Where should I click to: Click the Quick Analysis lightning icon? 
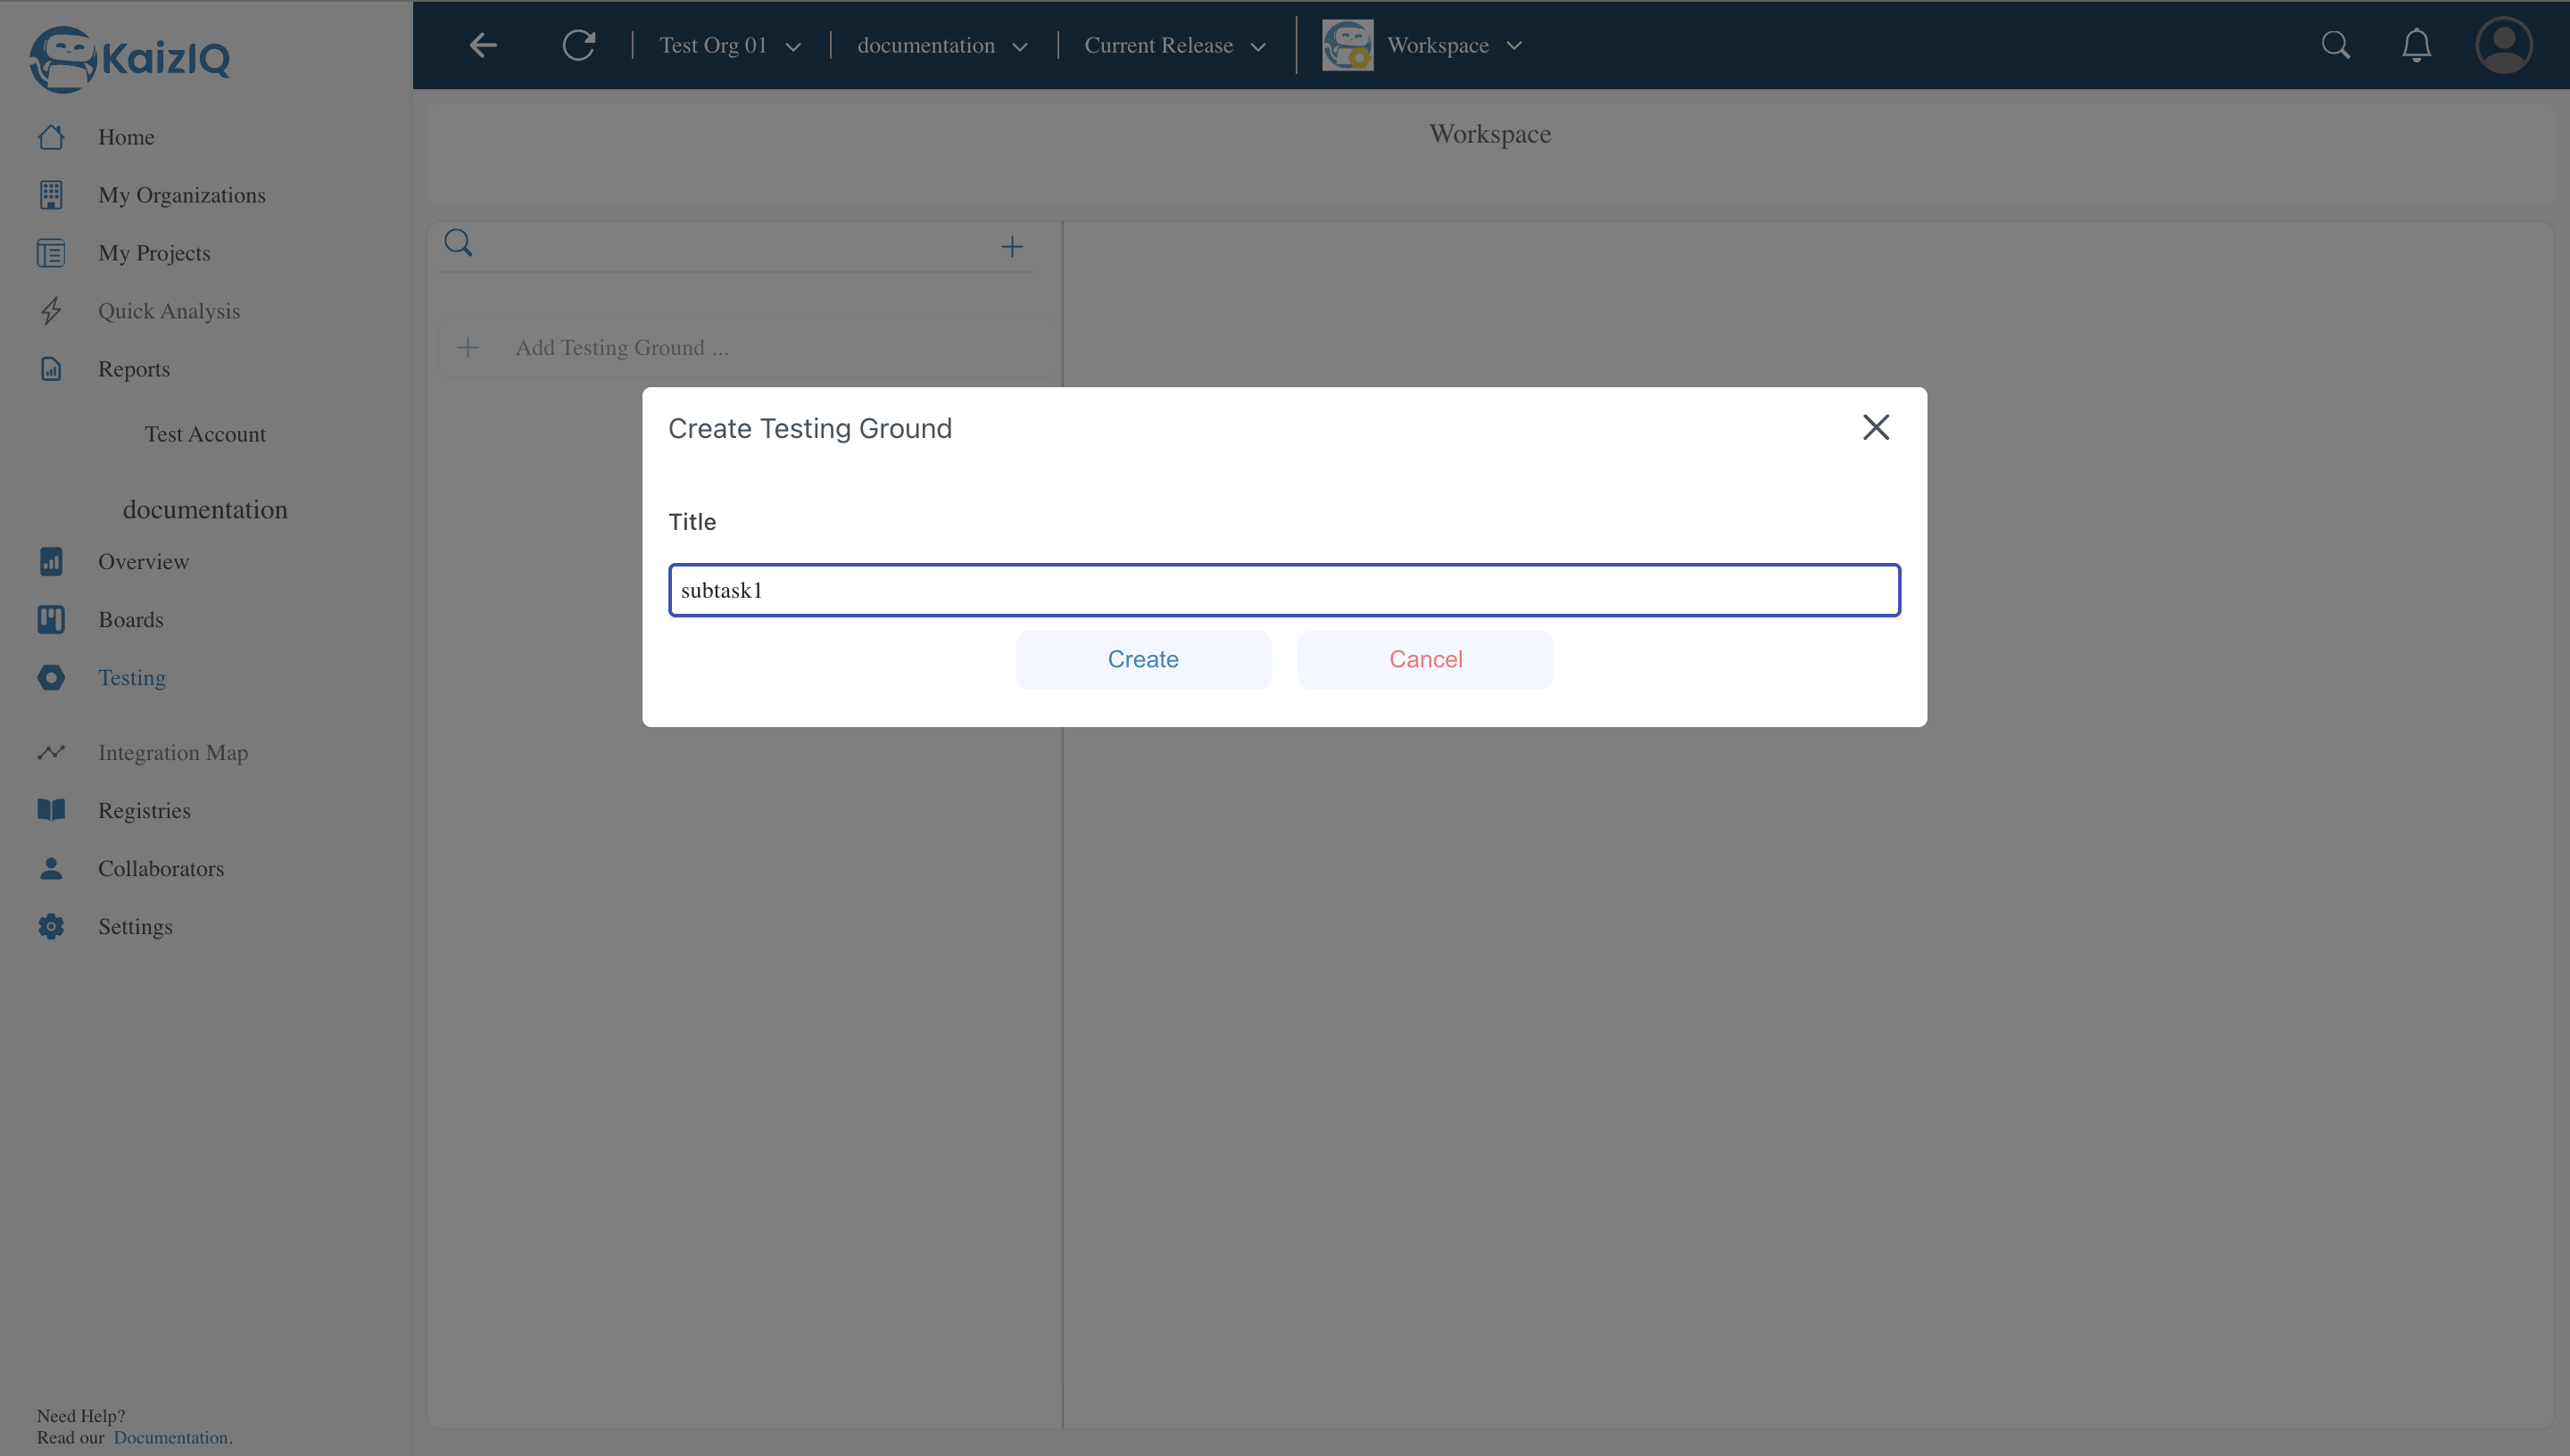51,311
